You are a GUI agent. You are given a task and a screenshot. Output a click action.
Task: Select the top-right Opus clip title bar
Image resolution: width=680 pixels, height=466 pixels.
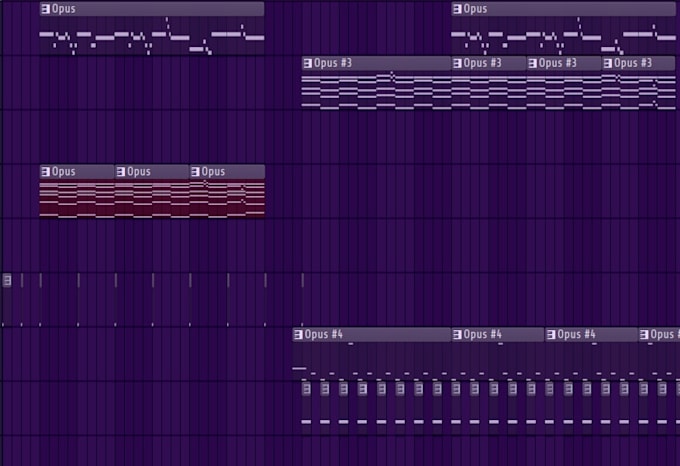coord(563,9)
